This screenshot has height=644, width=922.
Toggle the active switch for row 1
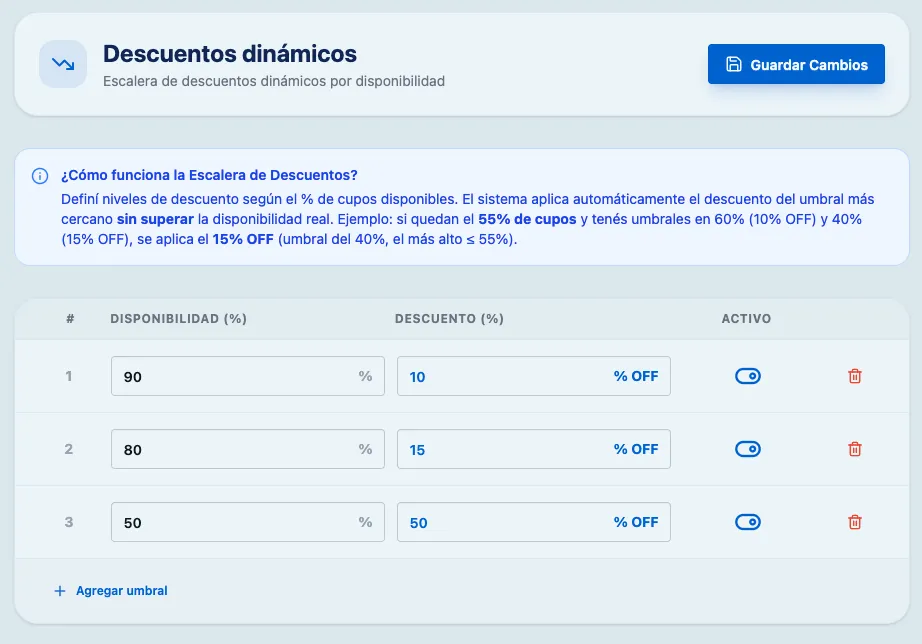coord(747,376)
